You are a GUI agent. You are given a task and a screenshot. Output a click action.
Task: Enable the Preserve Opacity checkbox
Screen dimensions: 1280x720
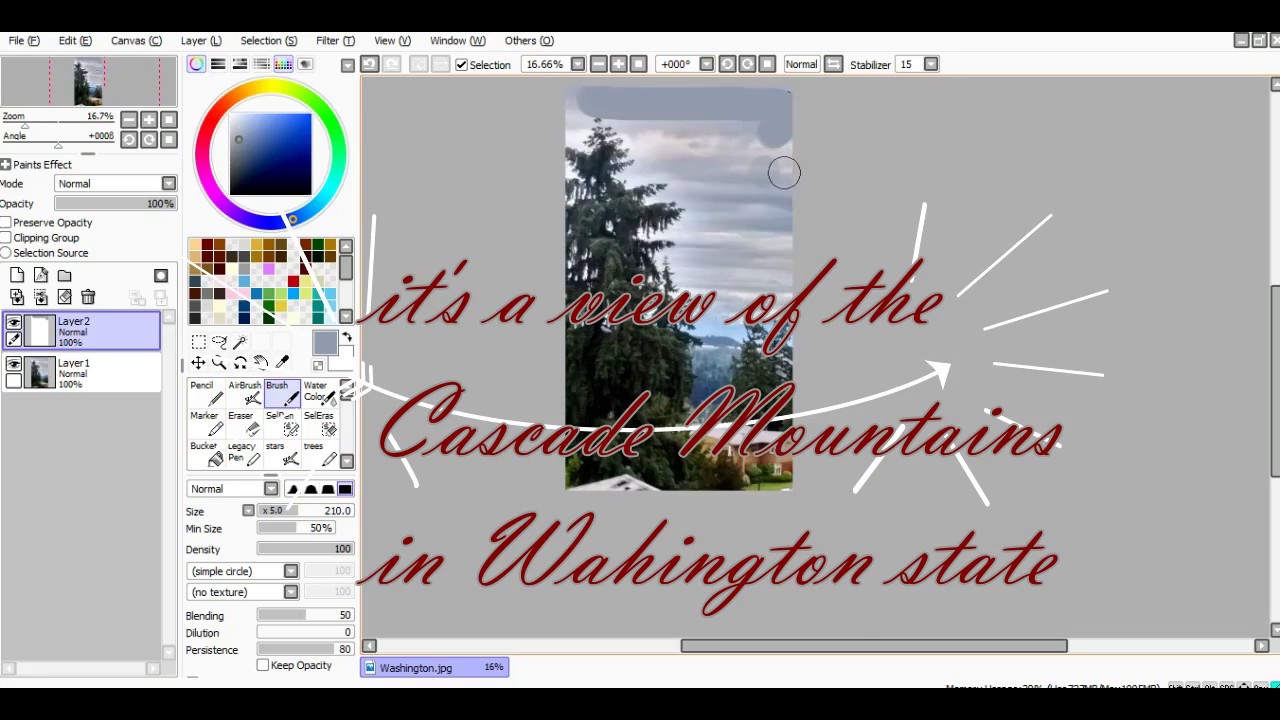tap(6, 222)
